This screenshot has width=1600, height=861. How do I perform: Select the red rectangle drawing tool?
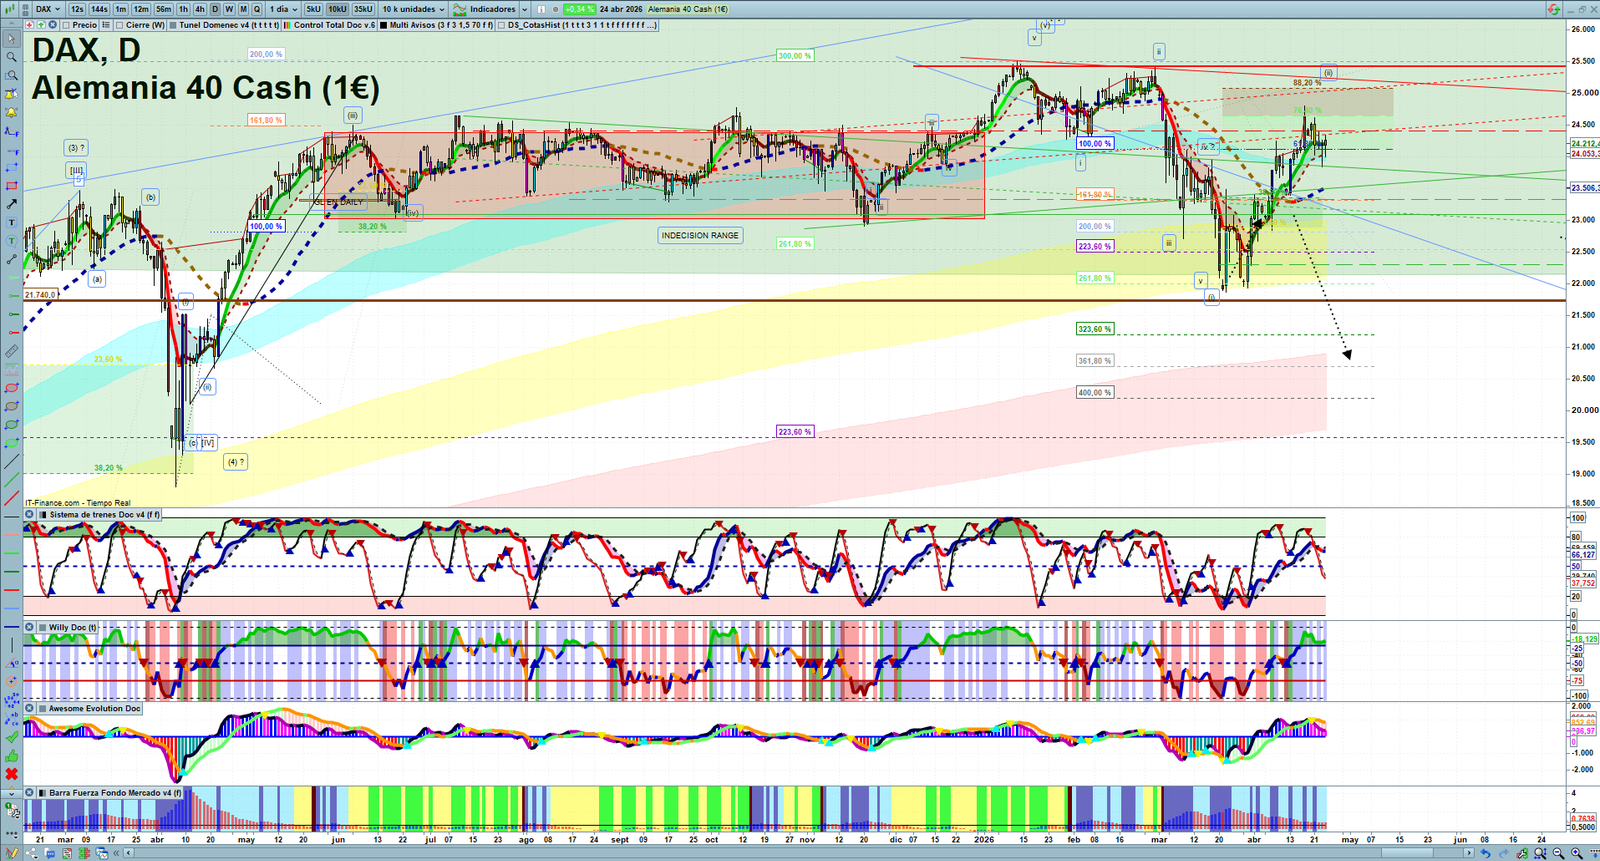click(x=12, y=186)
